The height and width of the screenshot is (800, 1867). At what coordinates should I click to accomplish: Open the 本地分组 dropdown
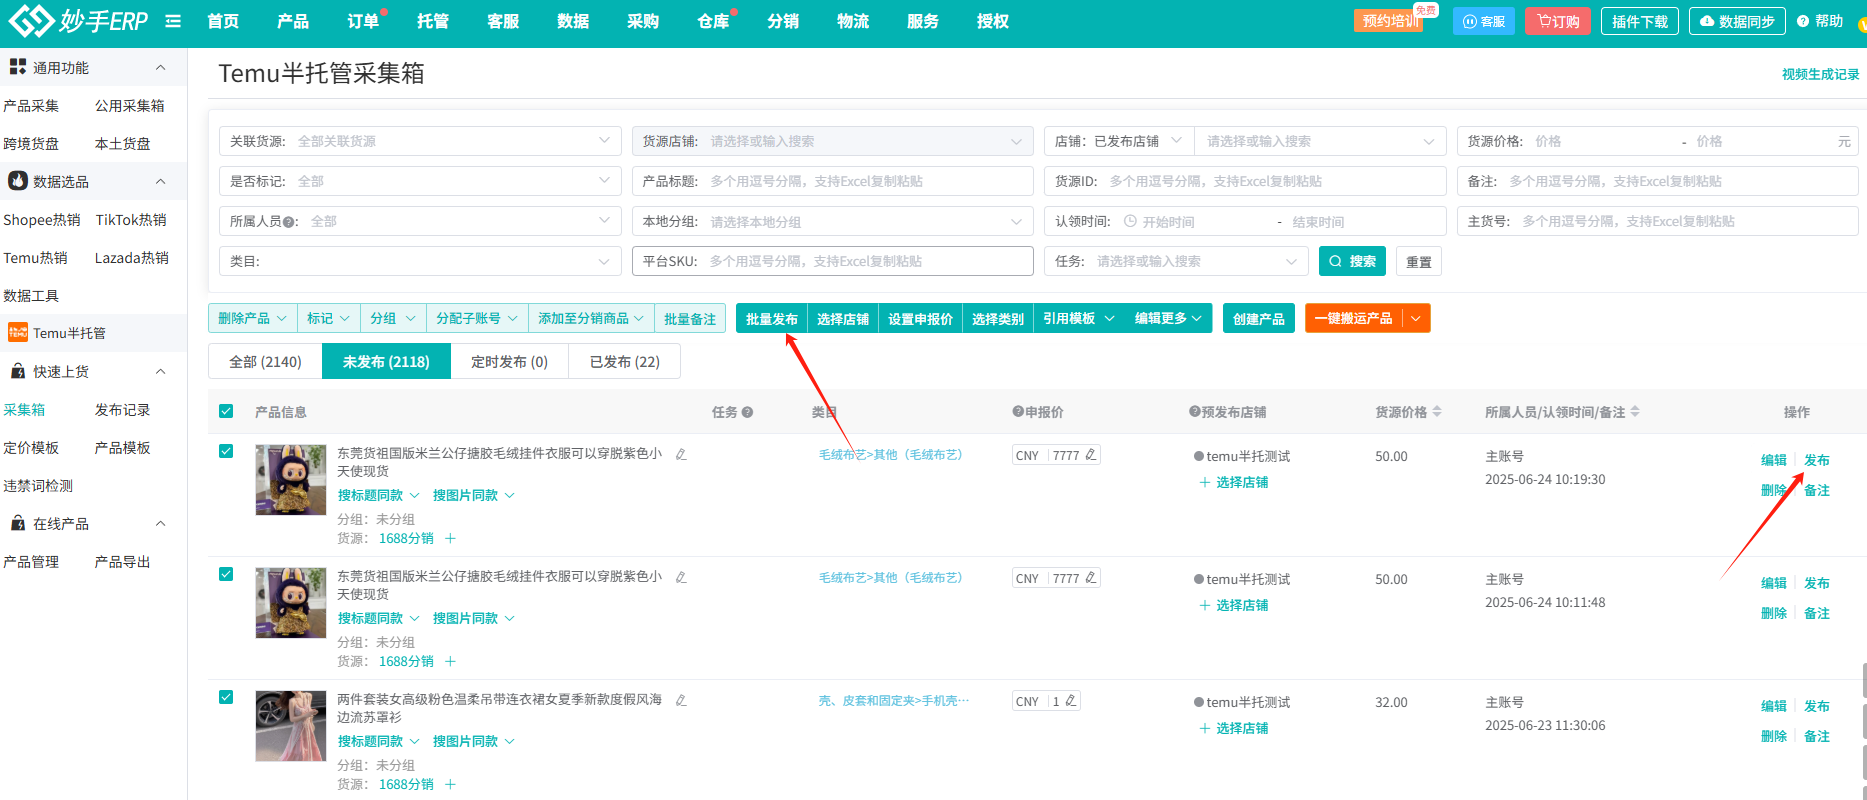click(x=833, y=221)
